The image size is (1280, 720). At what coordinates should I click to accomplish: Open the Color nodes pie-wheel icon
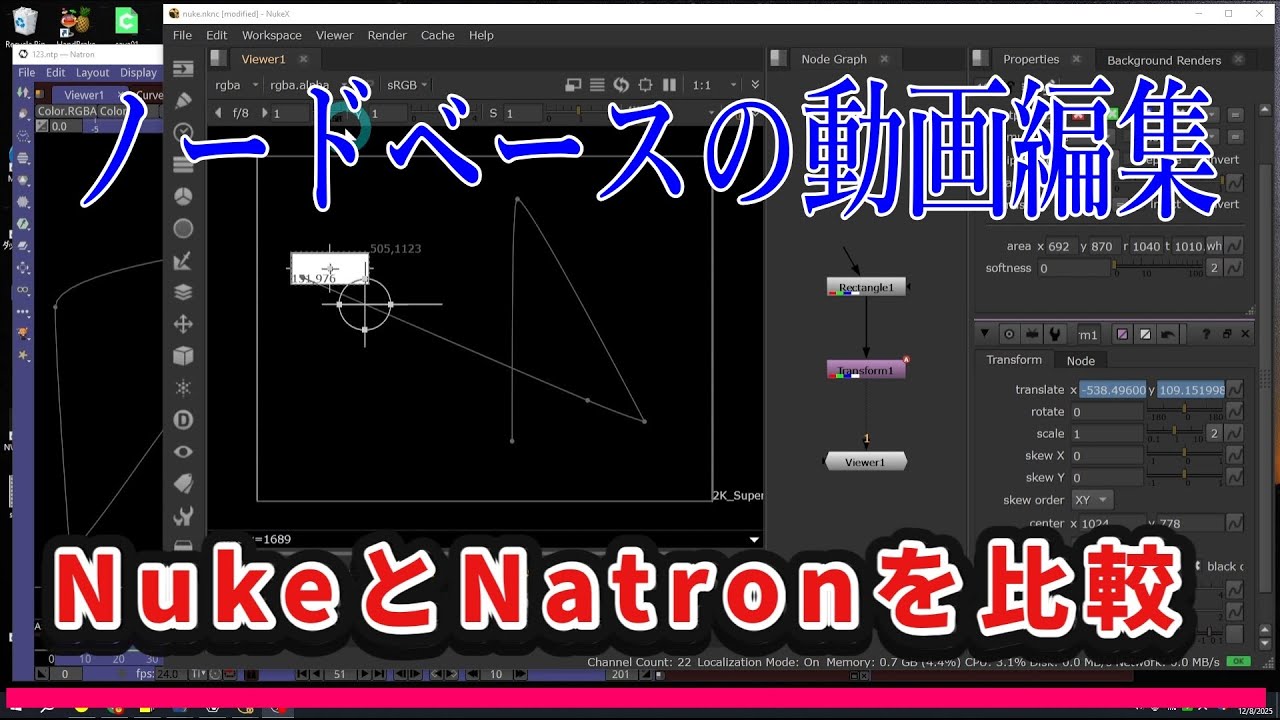183,196
